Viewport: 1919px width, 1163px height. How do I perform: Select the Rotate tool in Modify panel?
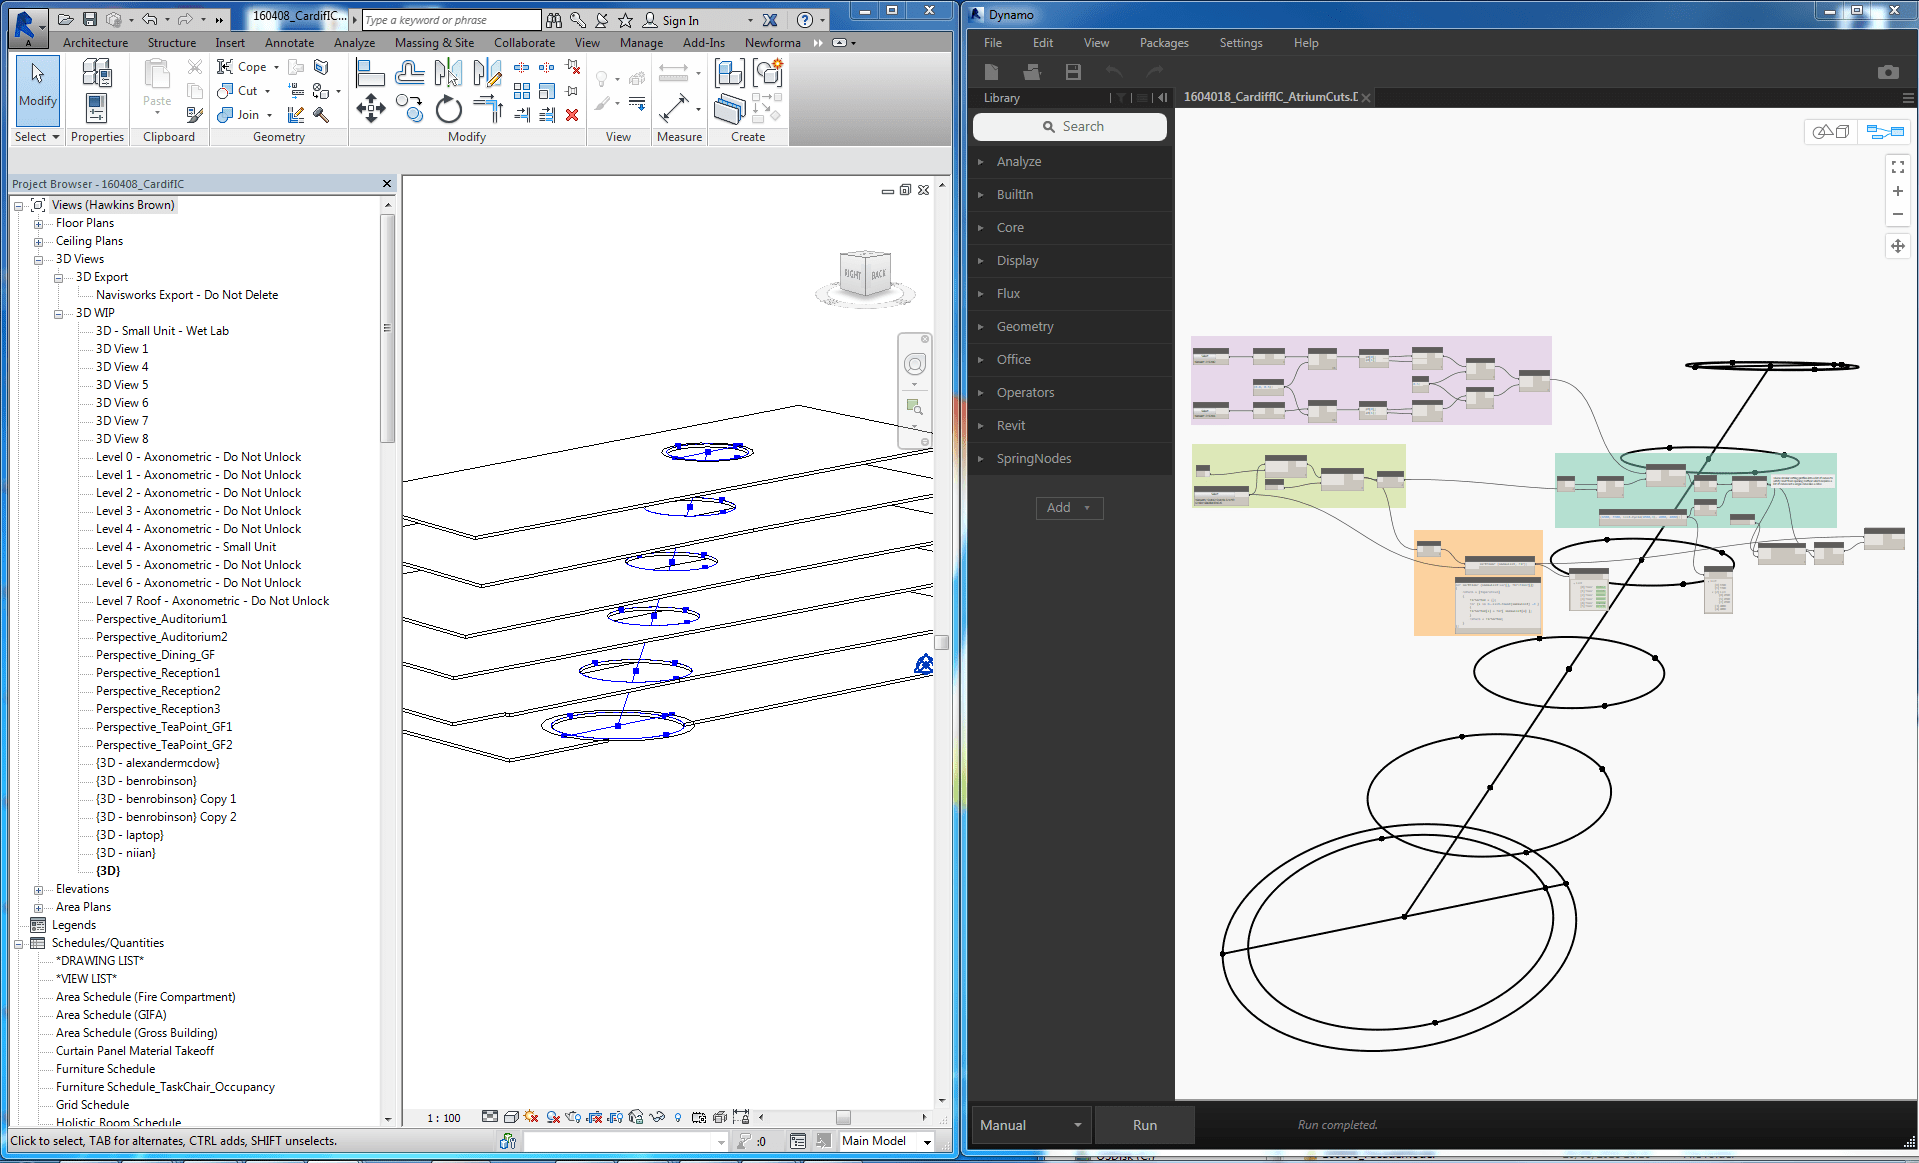coord(449,109)
